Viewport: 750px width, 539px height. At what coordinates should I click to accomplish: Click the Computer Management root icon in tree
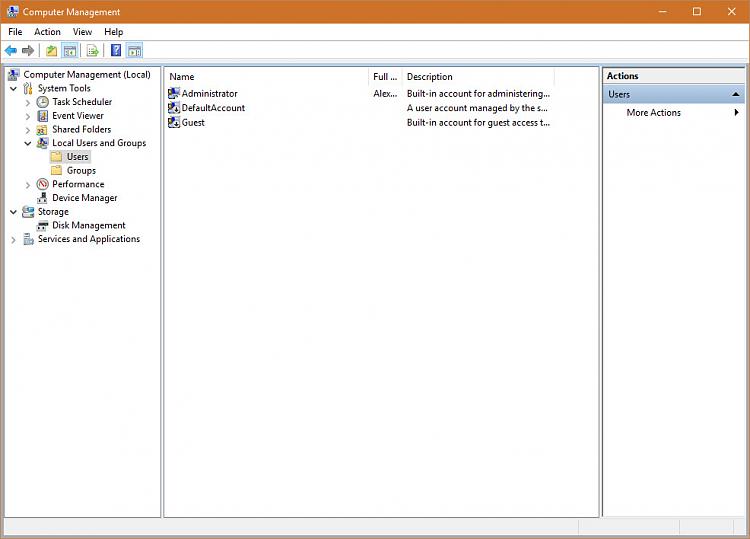(x=14, y=75)
